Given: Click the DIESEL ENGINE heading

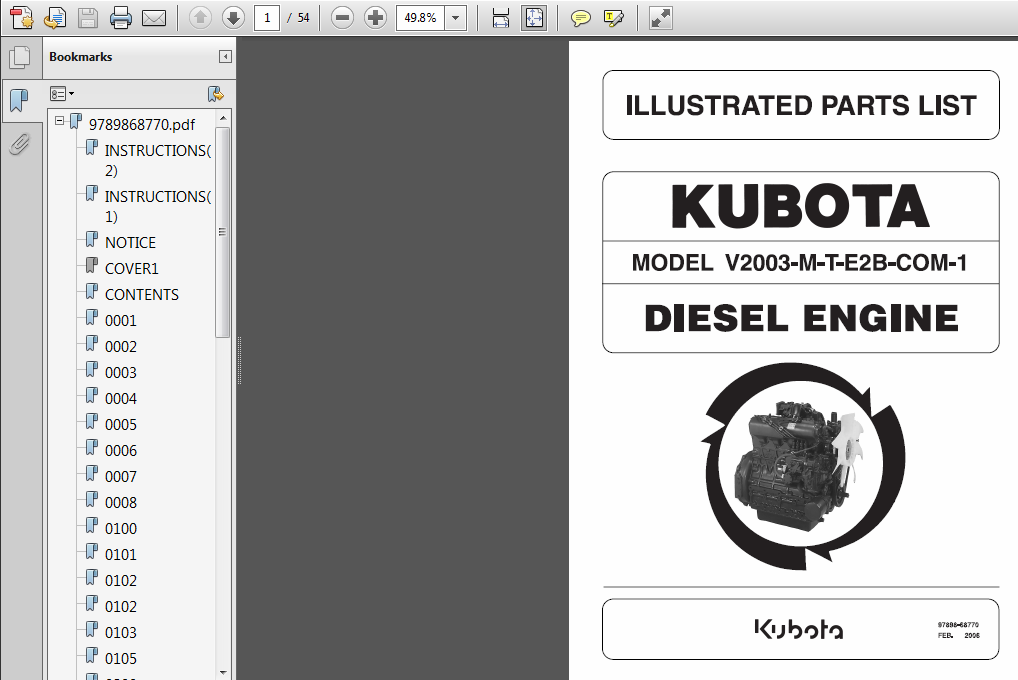Looking at the screenshot, I should [x=801, y=318].
